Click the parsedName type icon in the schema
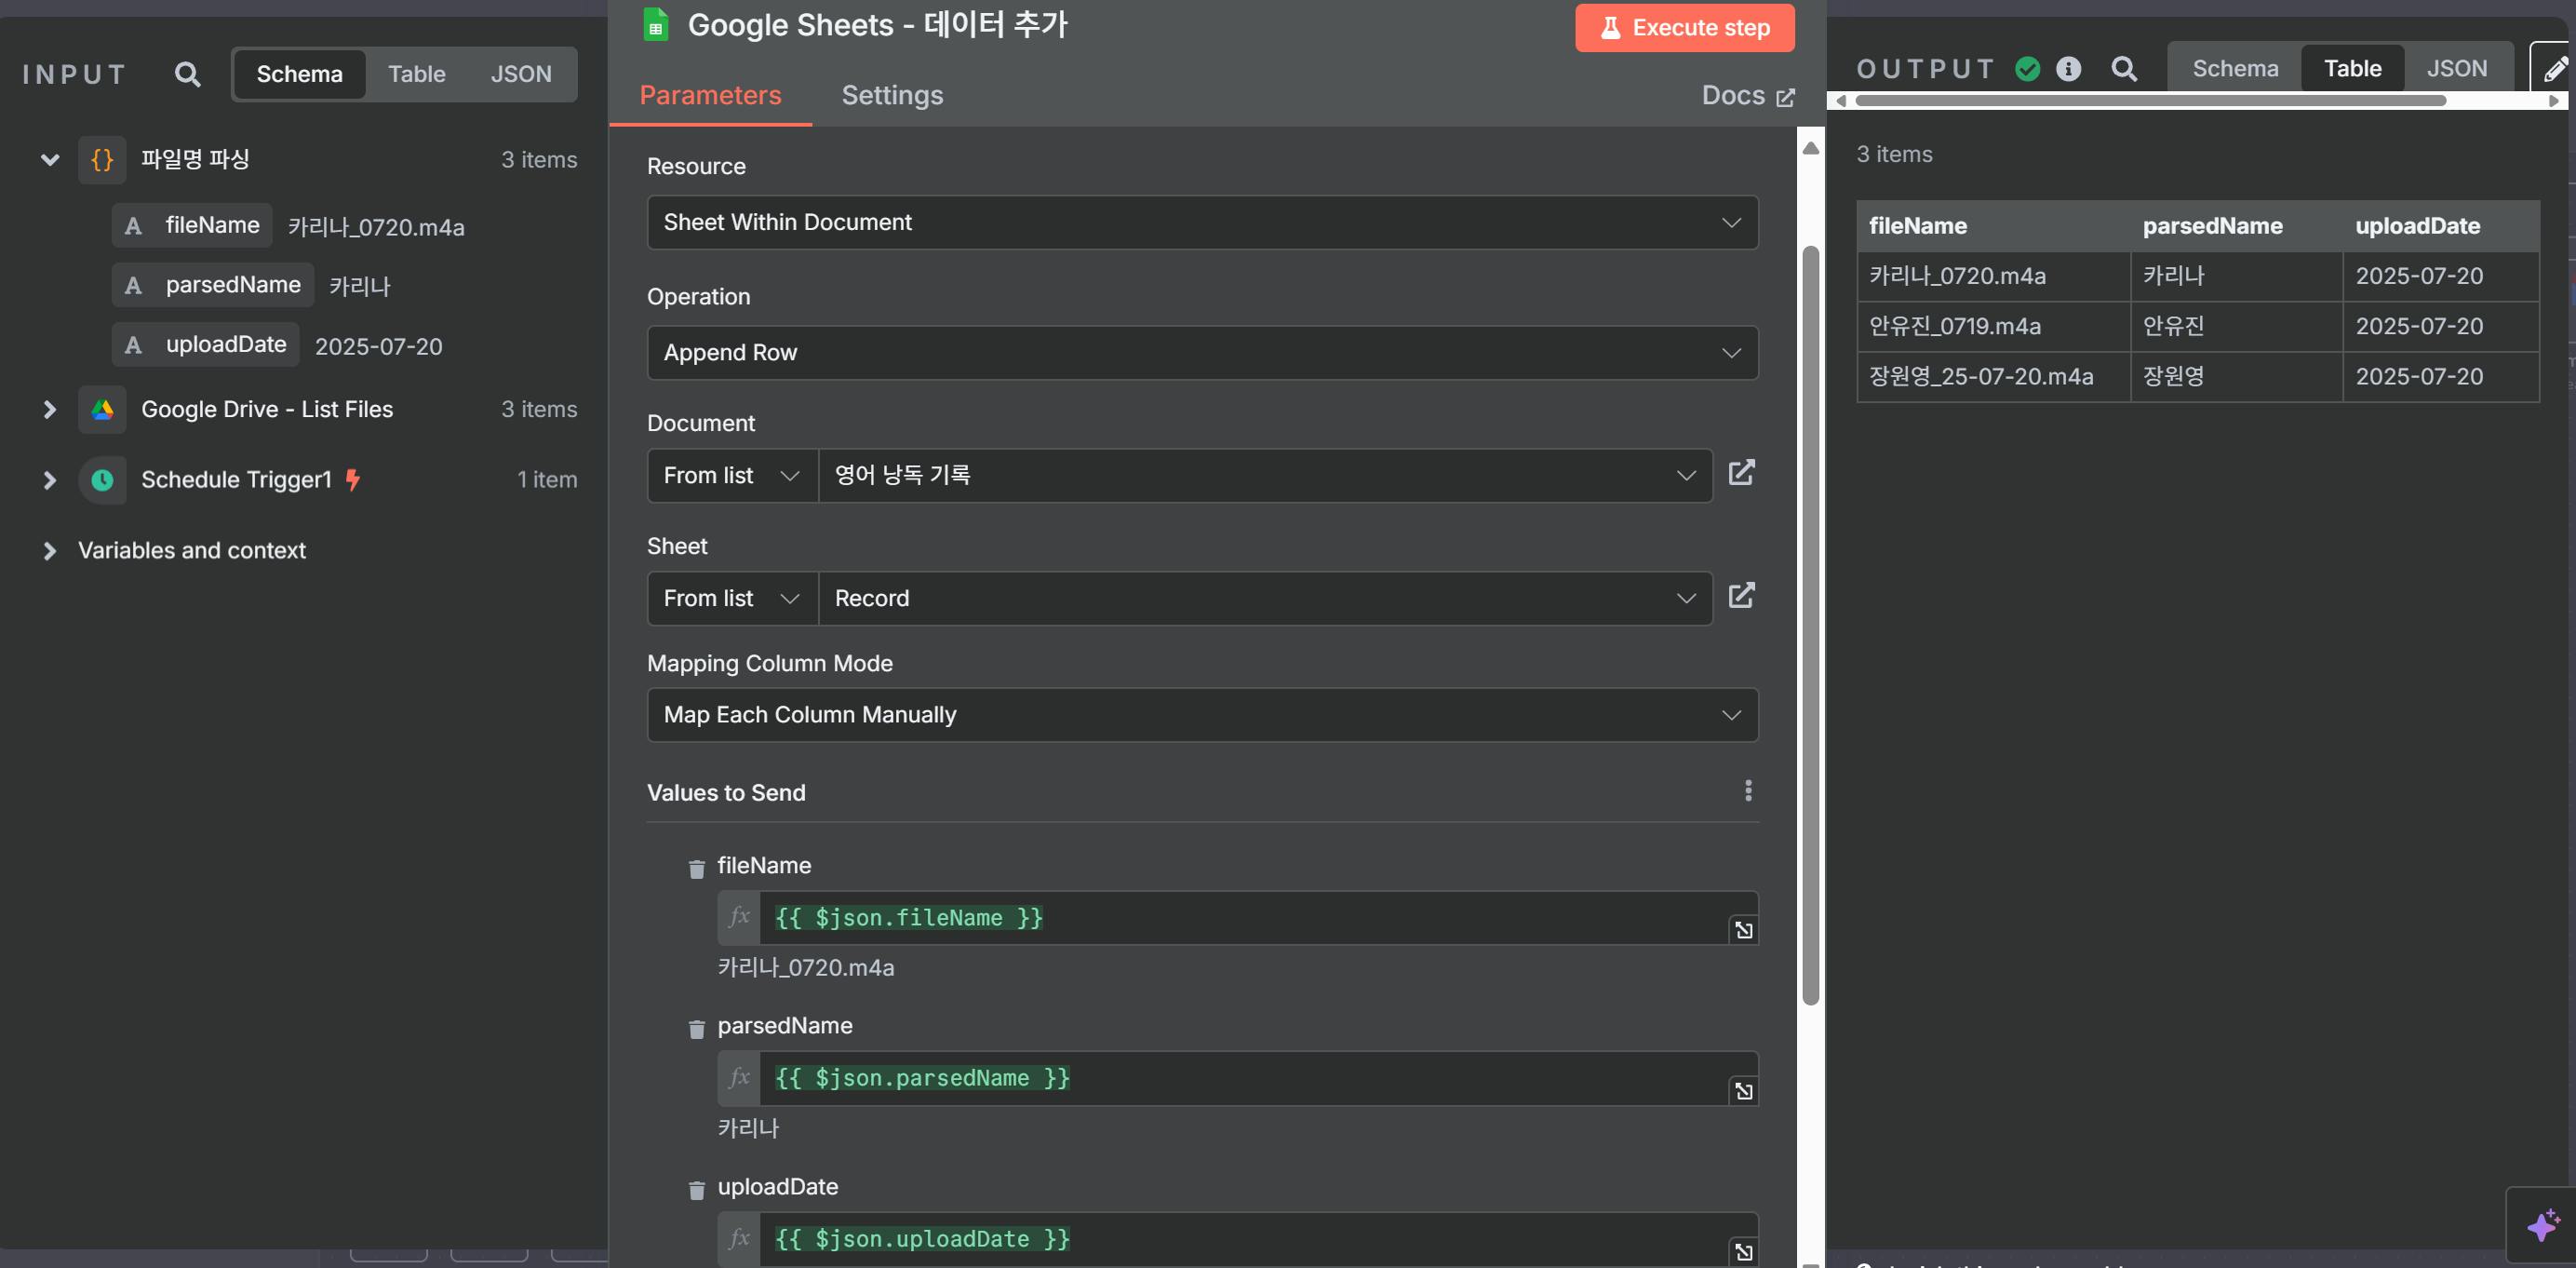This screenshot has width=2576, height=1268. pyautogui.click(x=133, y=286)
